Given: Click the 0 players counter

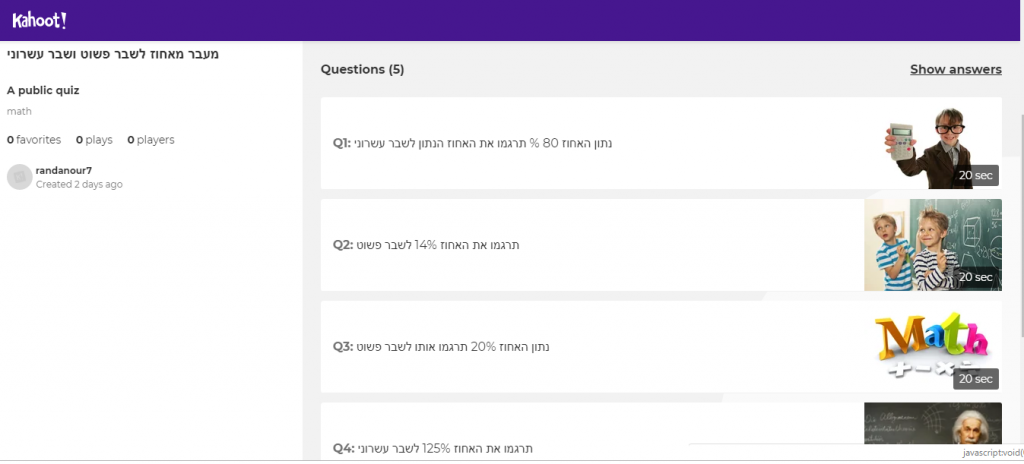Looking at the screenshot, I should (x=151, y=140).
